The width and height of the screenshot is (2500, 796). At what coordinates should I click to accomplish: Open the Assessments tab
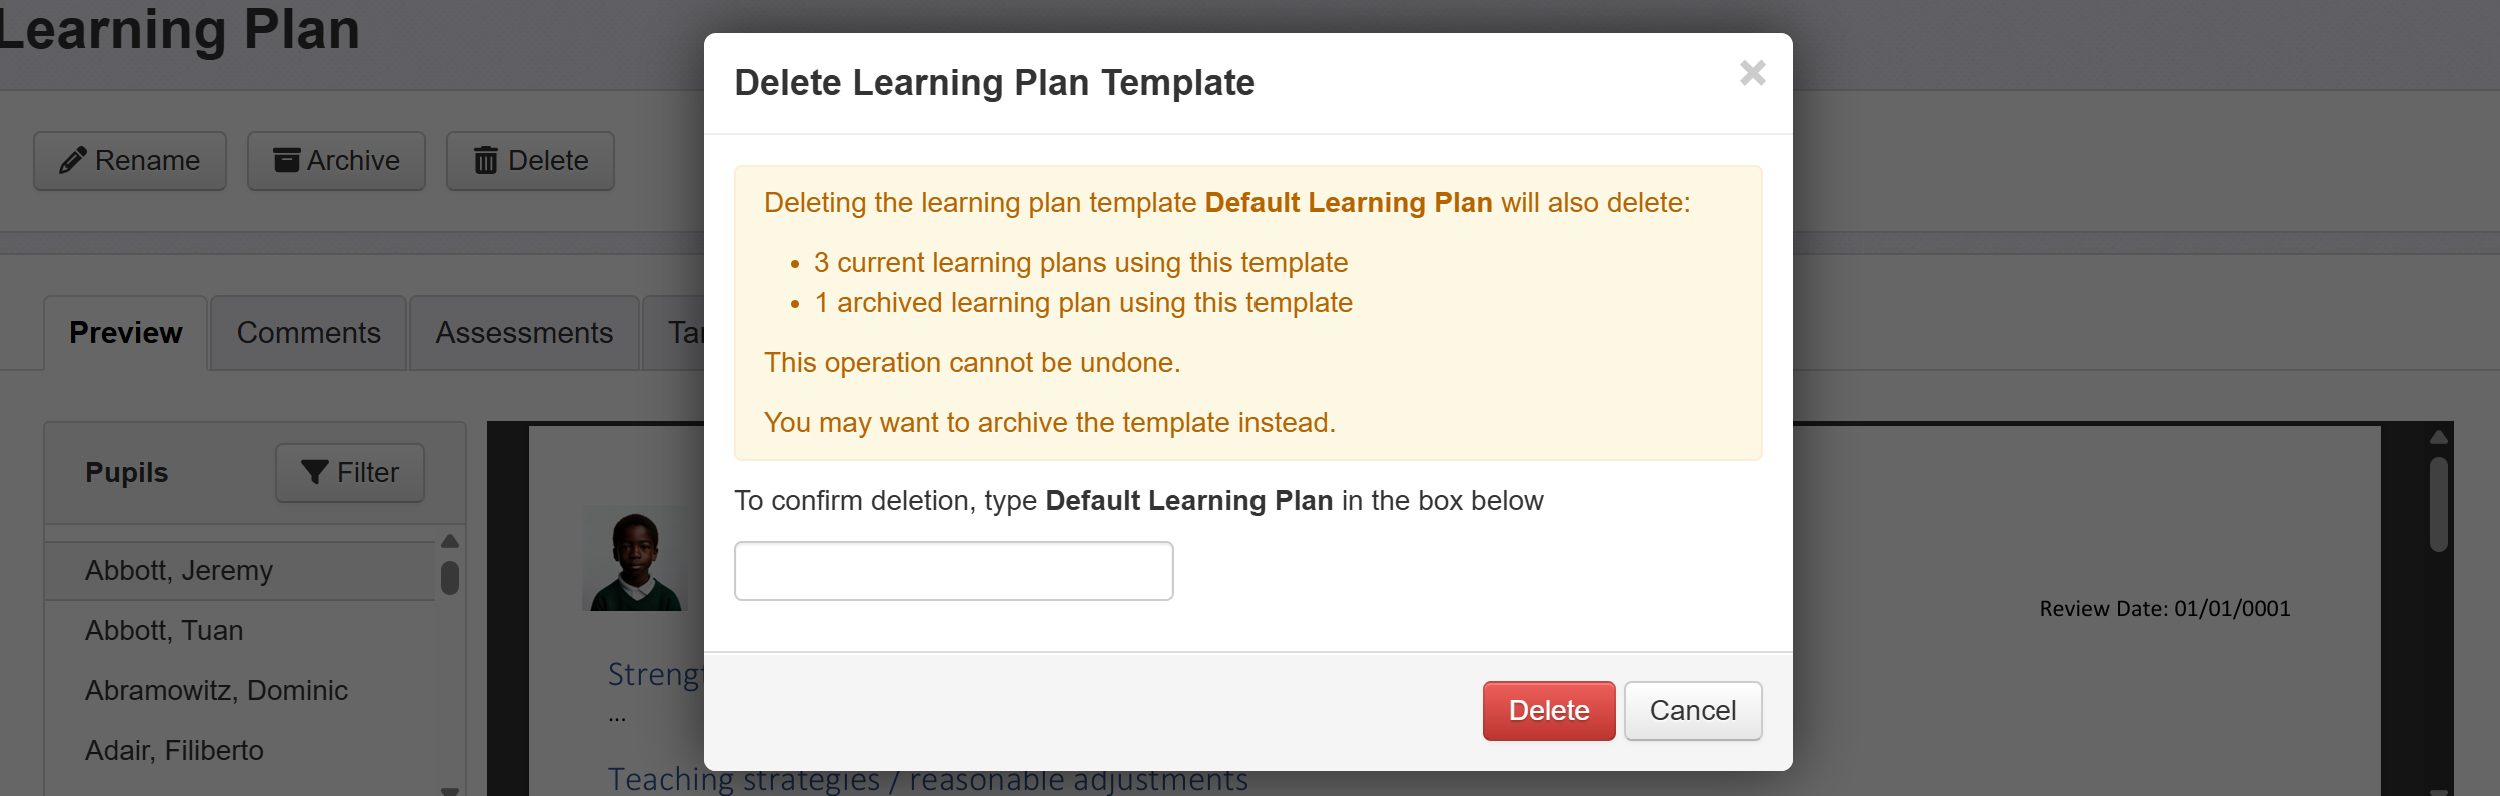(x=524, y=333)
